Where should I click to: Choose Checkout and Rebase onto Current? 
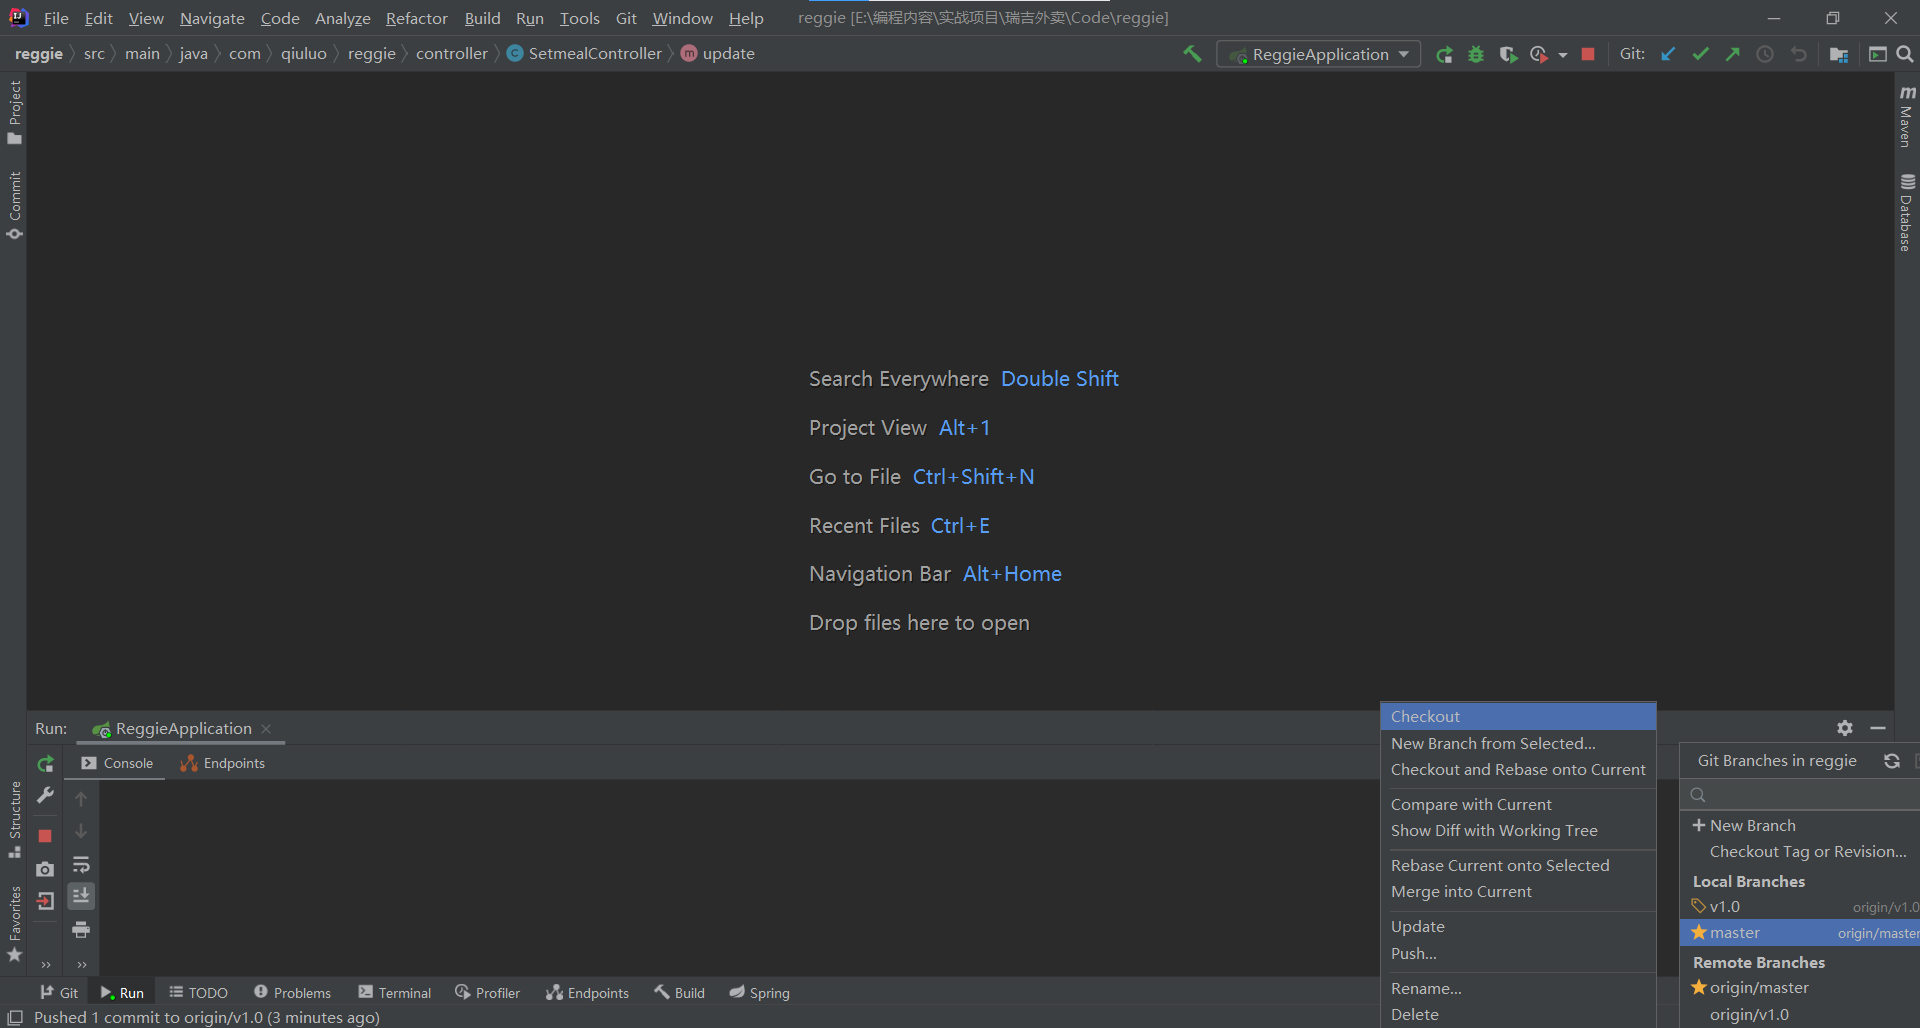tap(1518, 769)
